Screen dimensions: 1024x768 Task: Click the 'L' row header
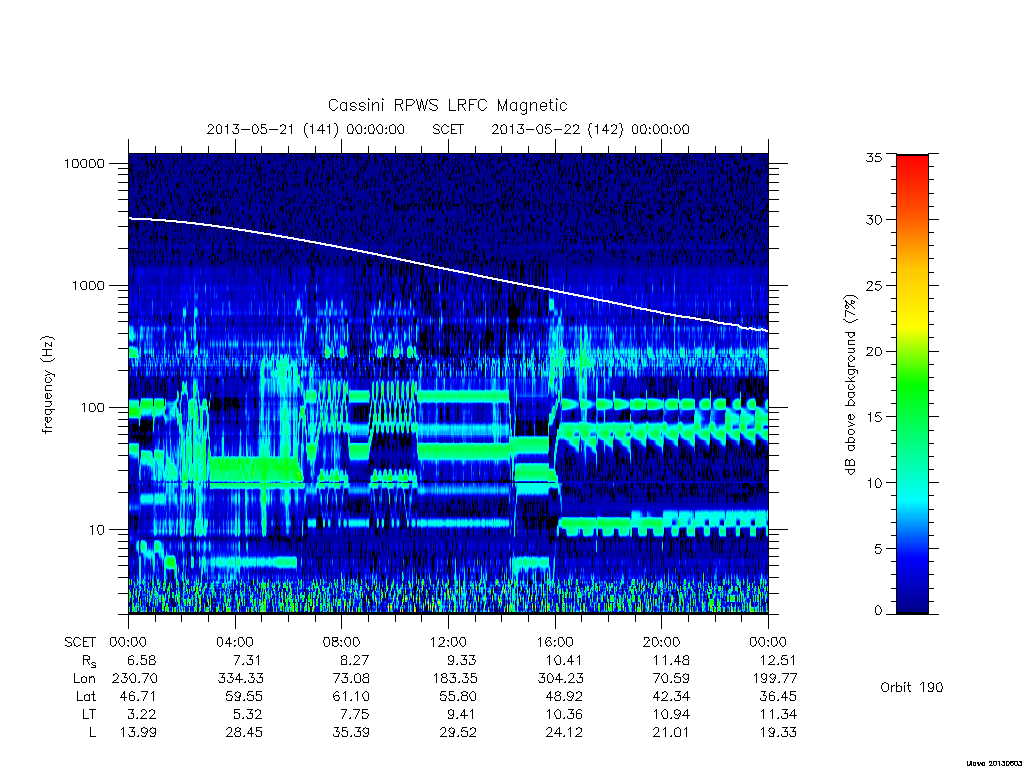92,732
